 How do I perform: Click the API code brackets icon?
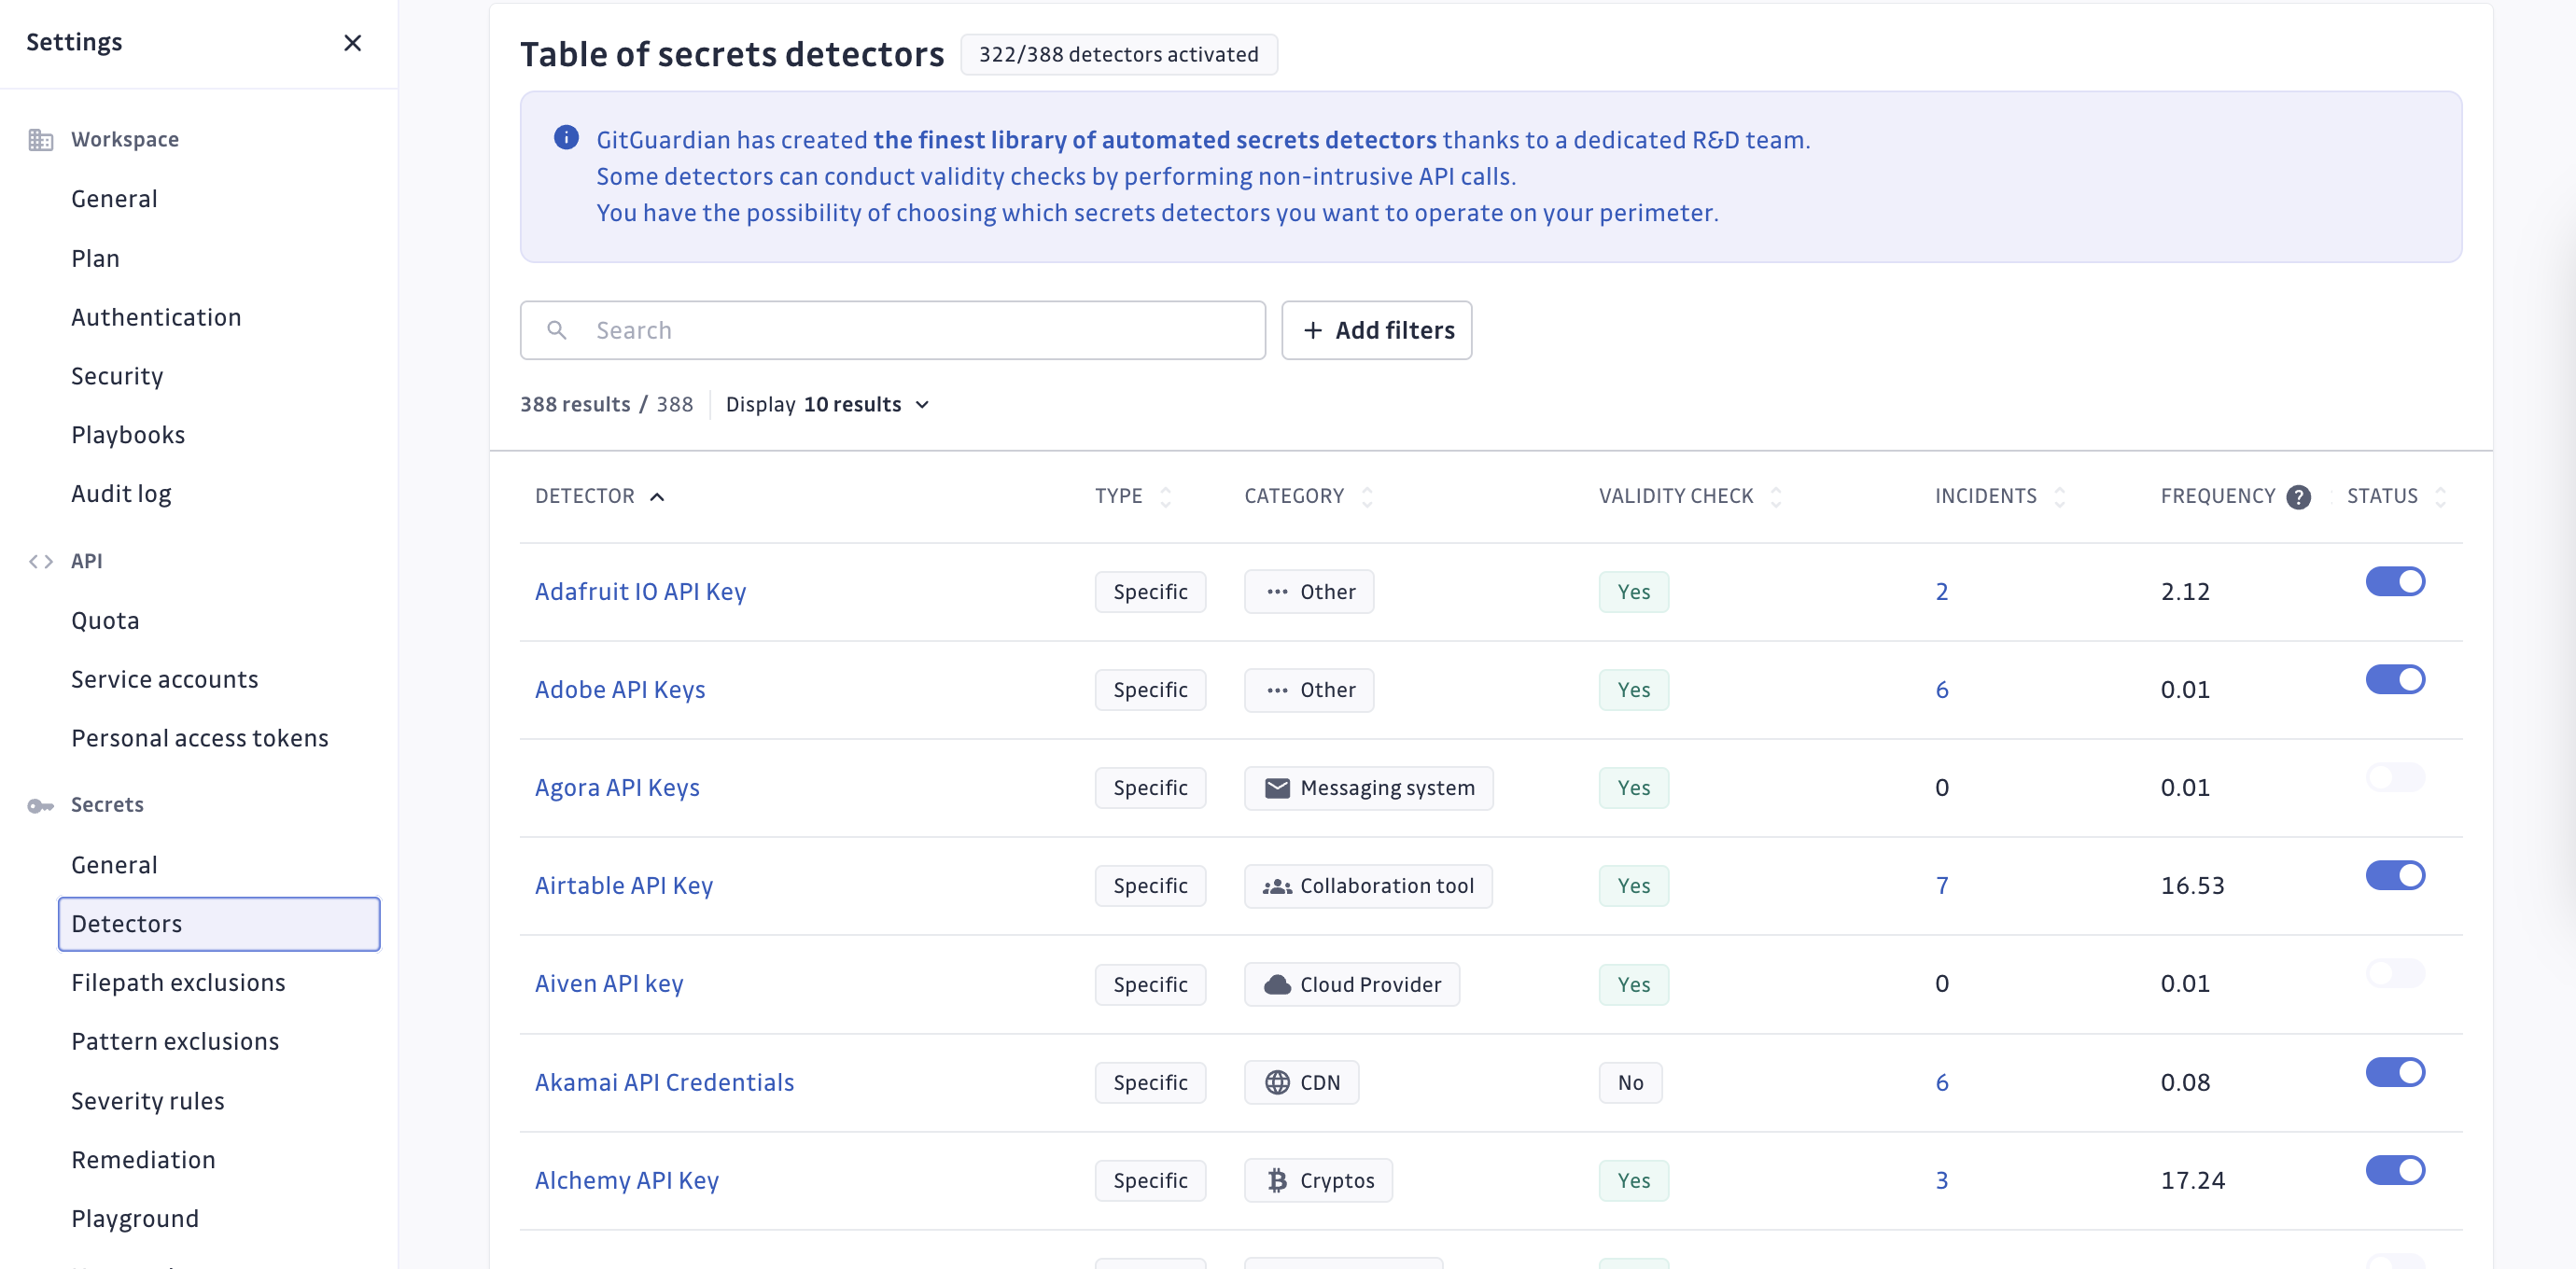click(x=41, y=561)
